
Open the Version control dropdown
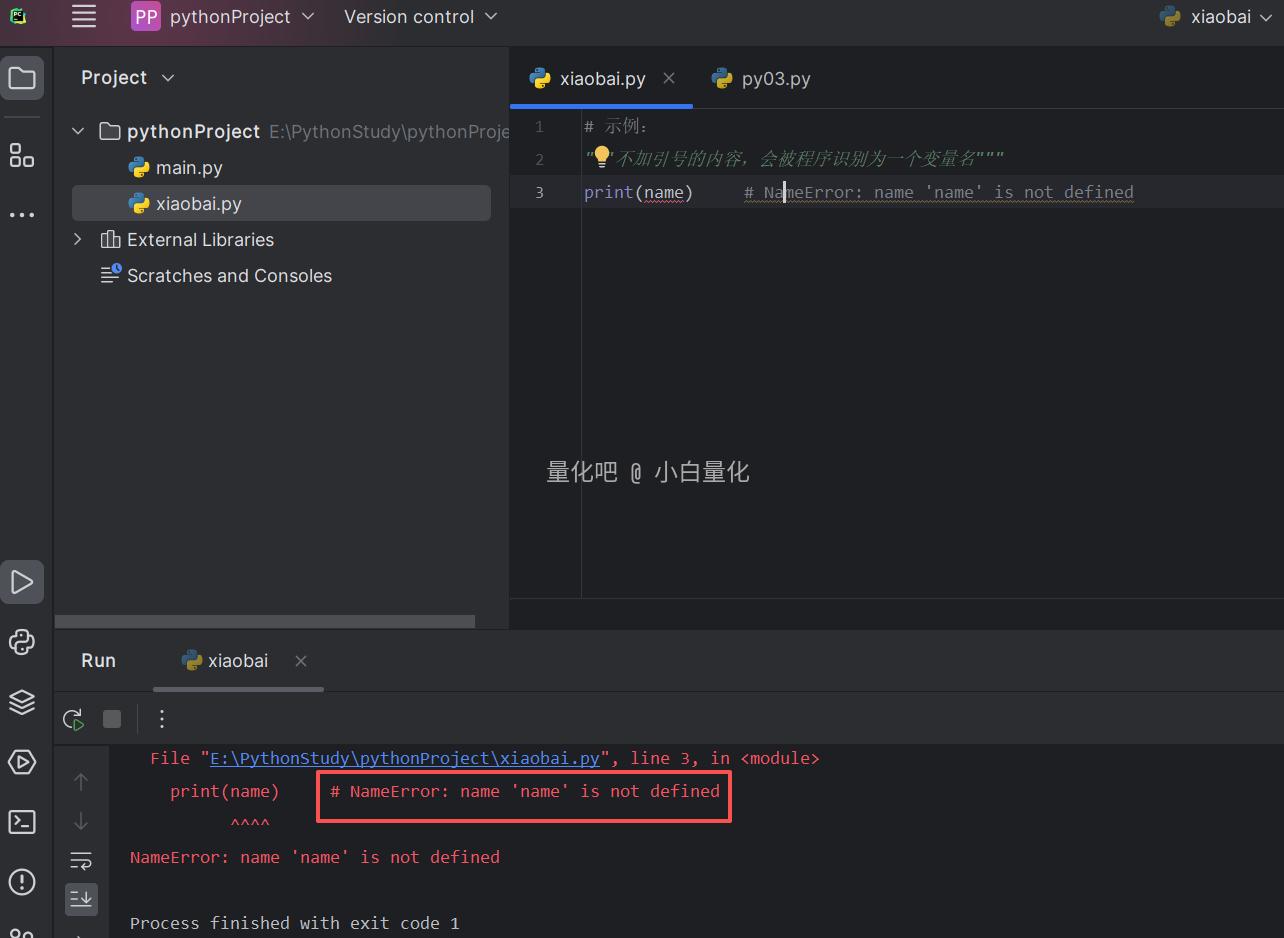(x=420, y=17)
